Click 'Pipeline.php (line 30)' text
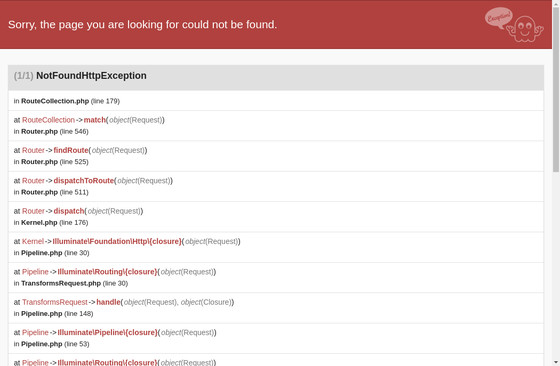 [x=55, y=253]
